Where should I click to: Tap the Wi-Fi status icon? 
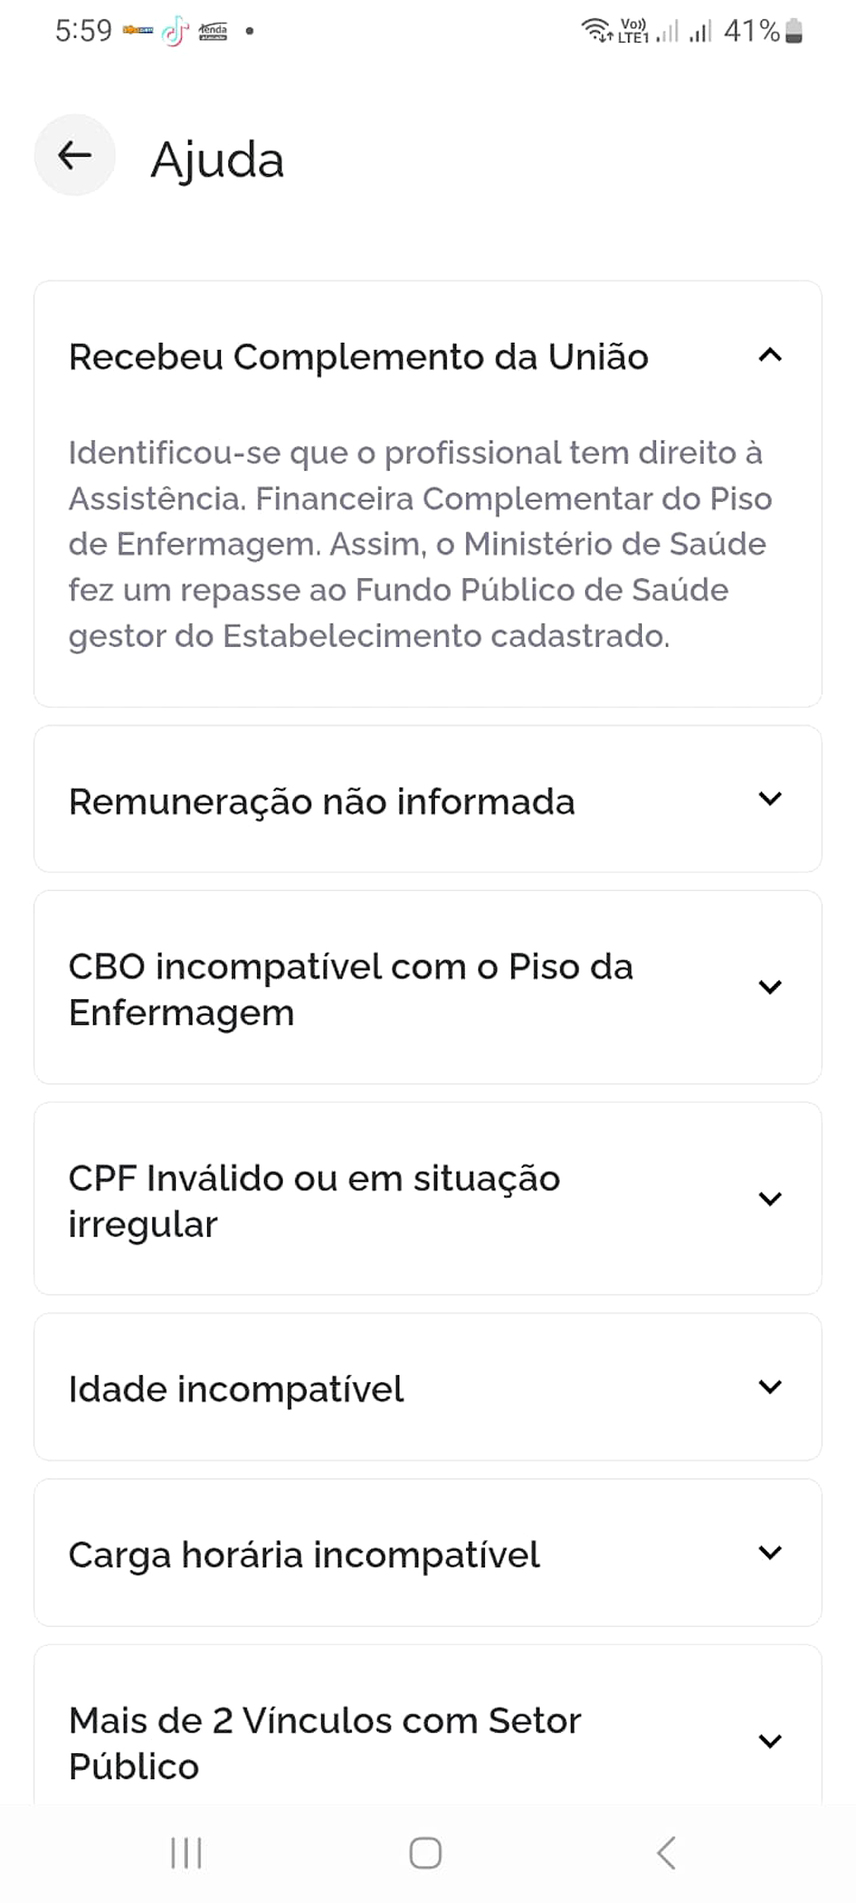(596, 31)
